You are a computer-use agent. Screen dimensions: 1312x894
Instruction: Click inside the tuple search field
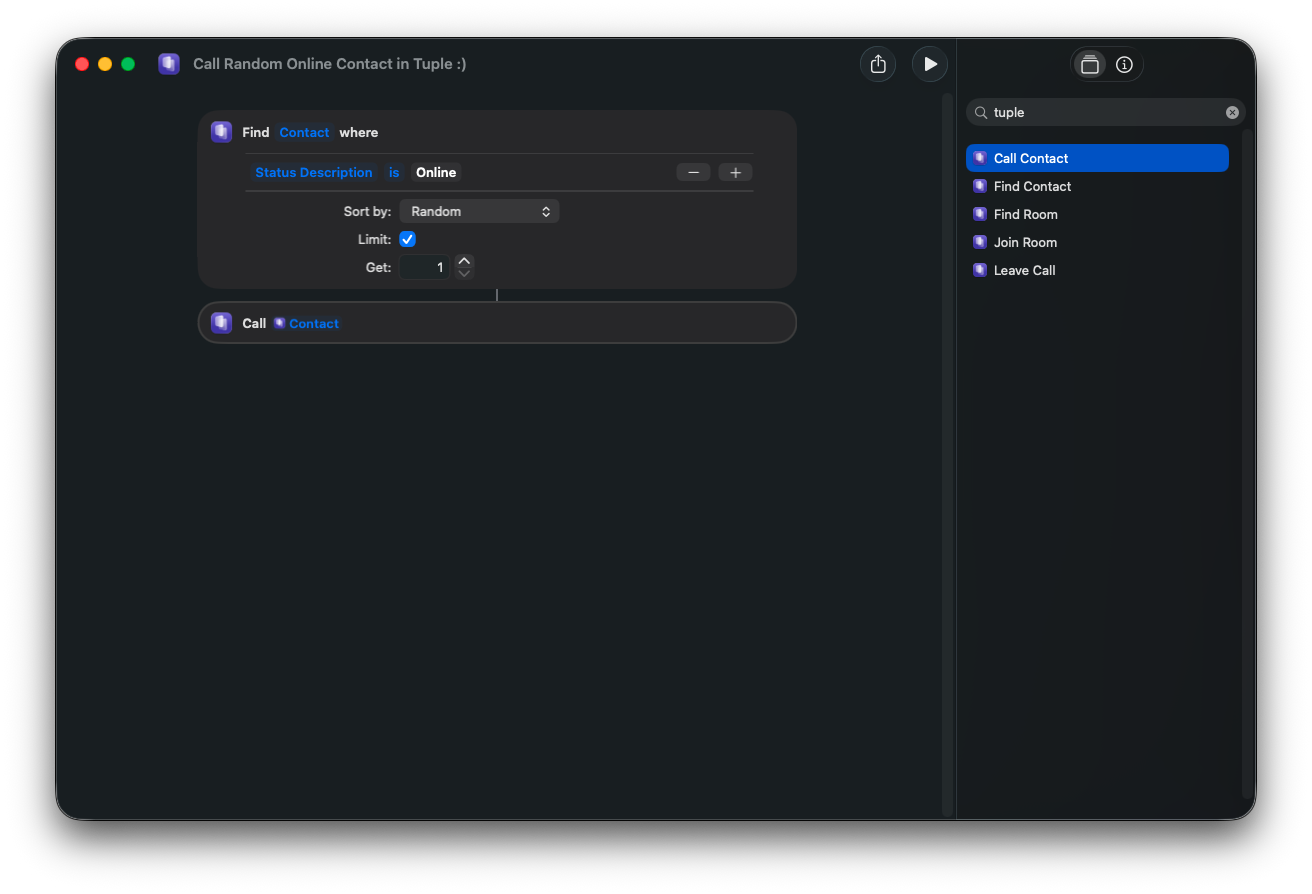click(1105, 113)
